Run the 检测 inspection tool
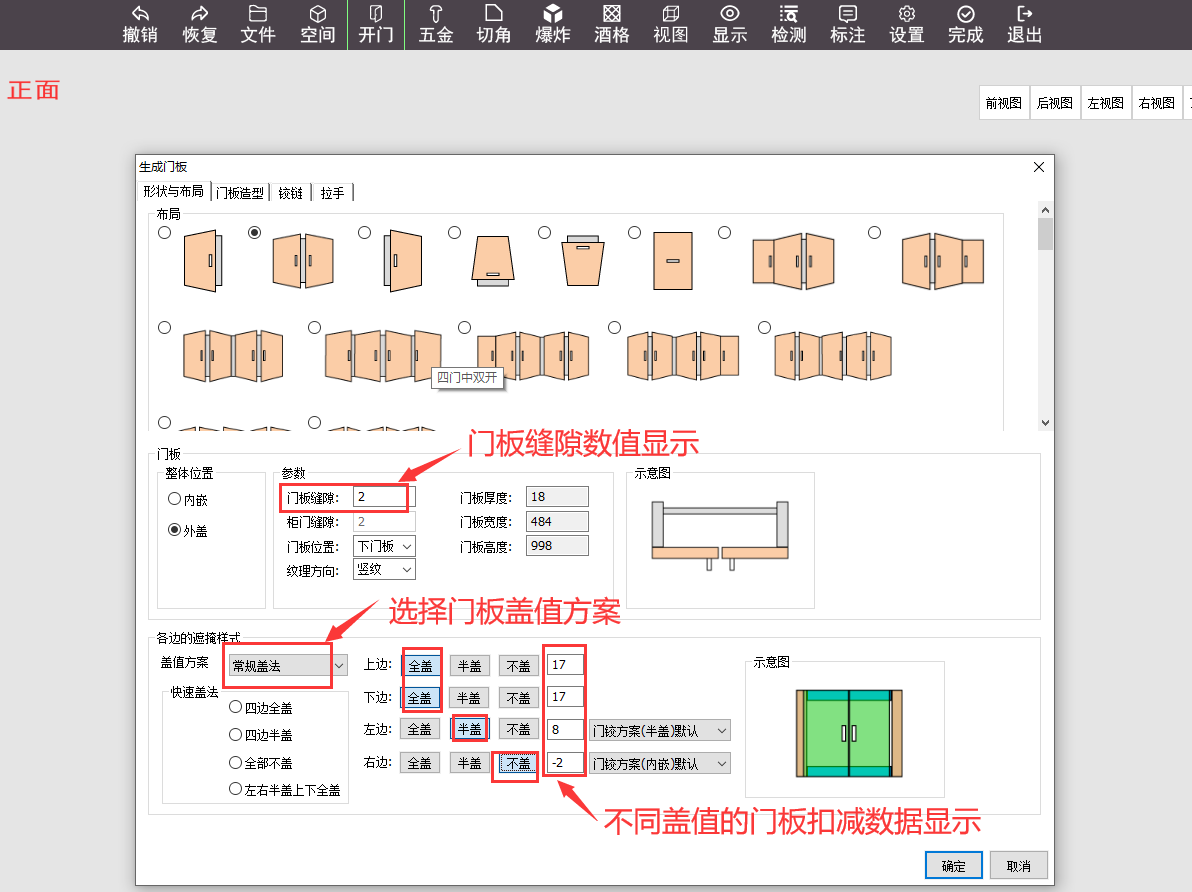 pyautogui.click(x=788, y=24)
